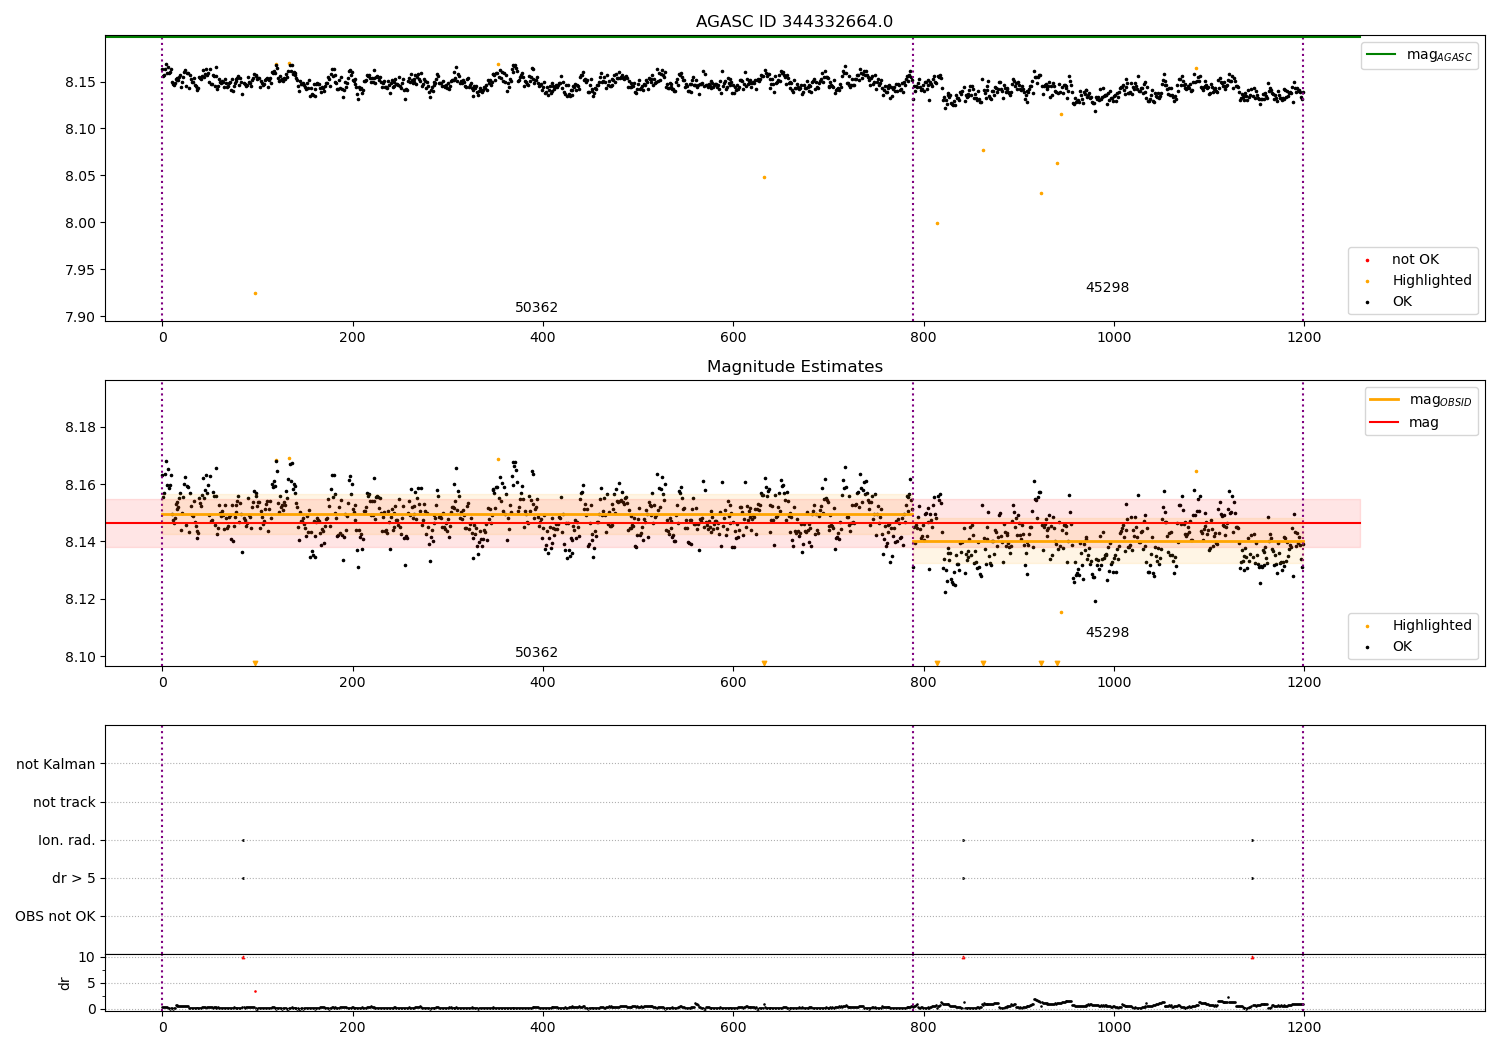
Task: Click the 8.12 y-axis tick label
Action: [79, 600]
